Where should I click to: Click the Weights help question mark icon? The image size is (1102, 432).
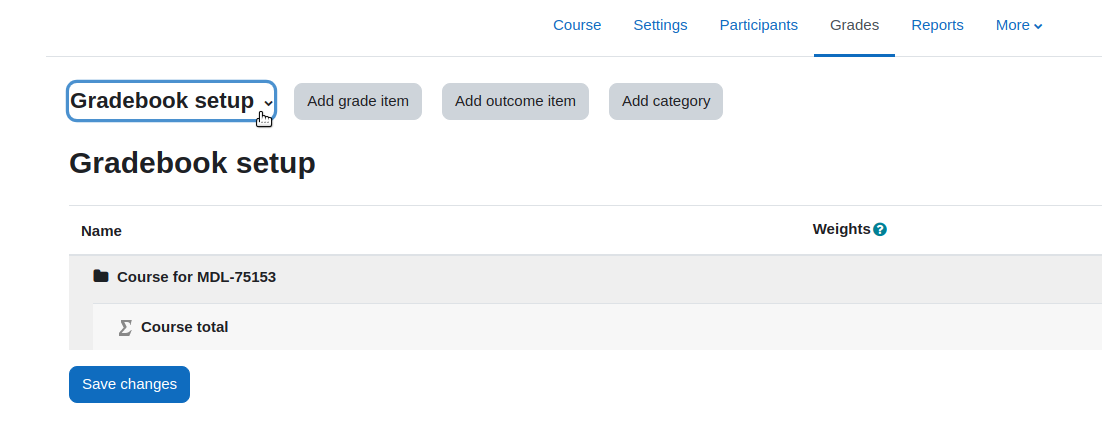coord(879,230)
